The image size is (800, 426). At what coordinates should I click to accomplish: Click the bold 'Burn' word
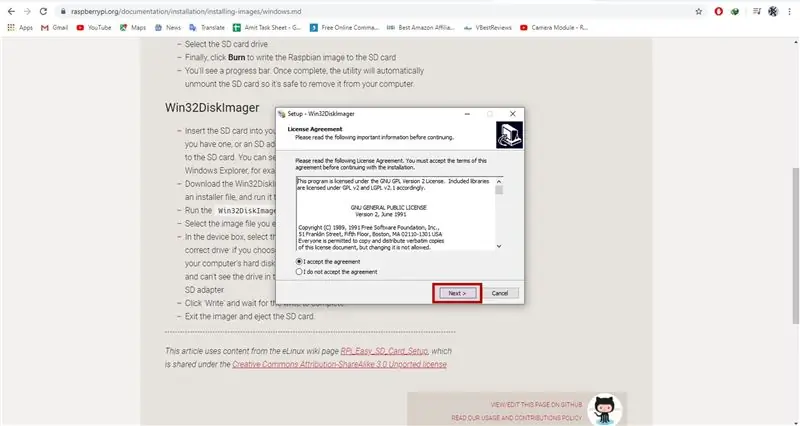(x=237, y=58)
